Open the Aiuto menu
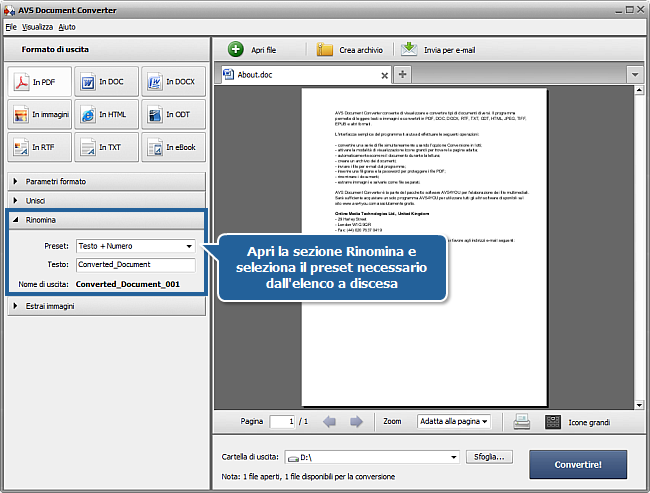The width and height of the screenshot is (650, 493). pos(67,27)
